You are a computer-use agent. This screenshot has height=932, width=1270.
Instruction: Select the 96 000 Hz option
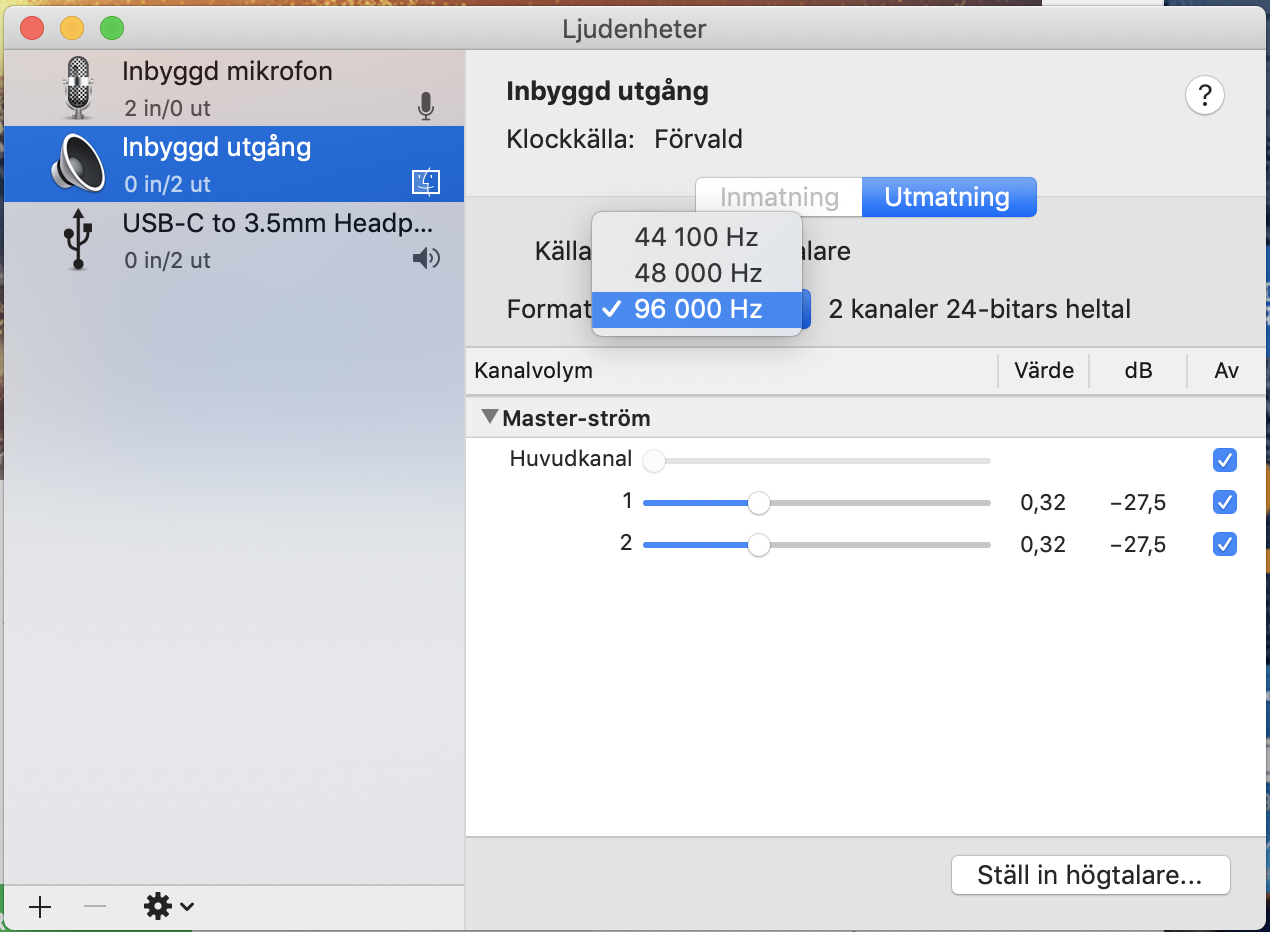click(x=696, y=309)
